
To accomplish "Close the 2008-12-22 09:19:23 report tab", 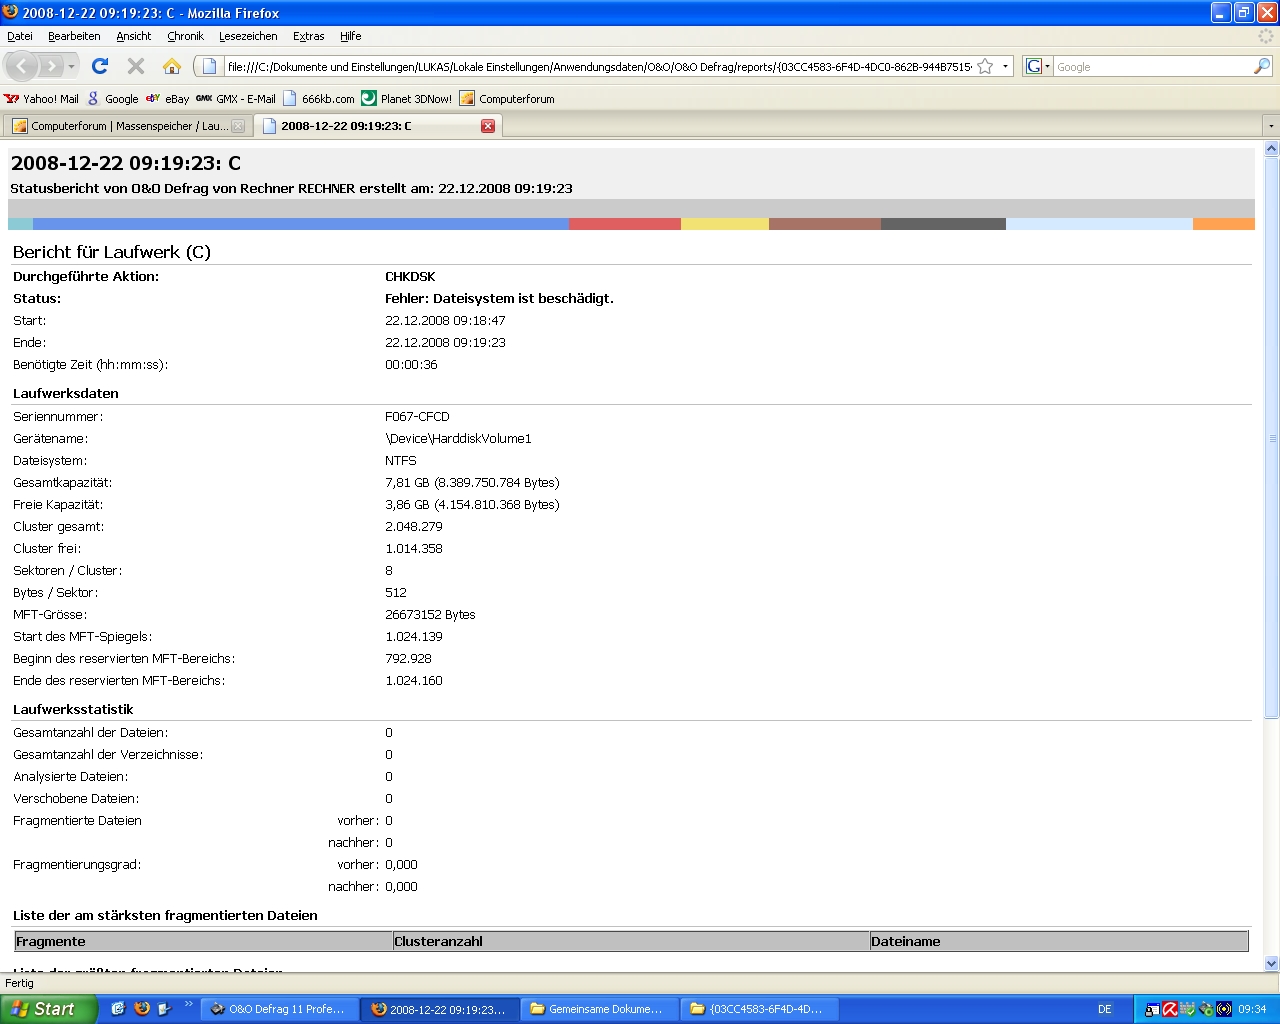I will click(488, 126).
